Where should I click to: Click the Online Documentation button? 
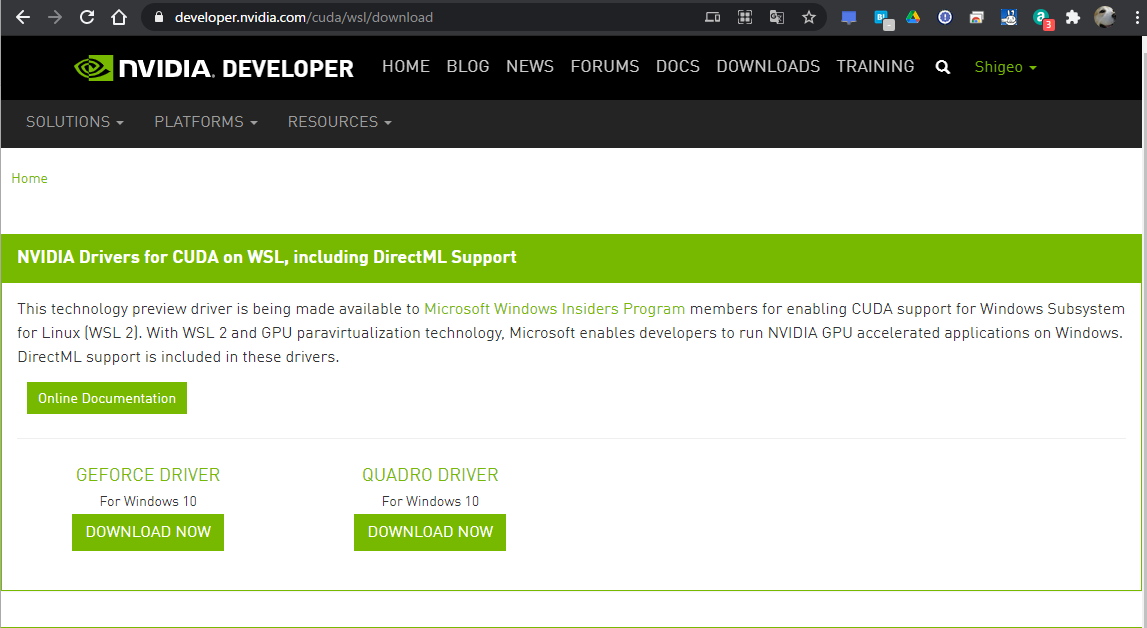[x=107, y=398]
